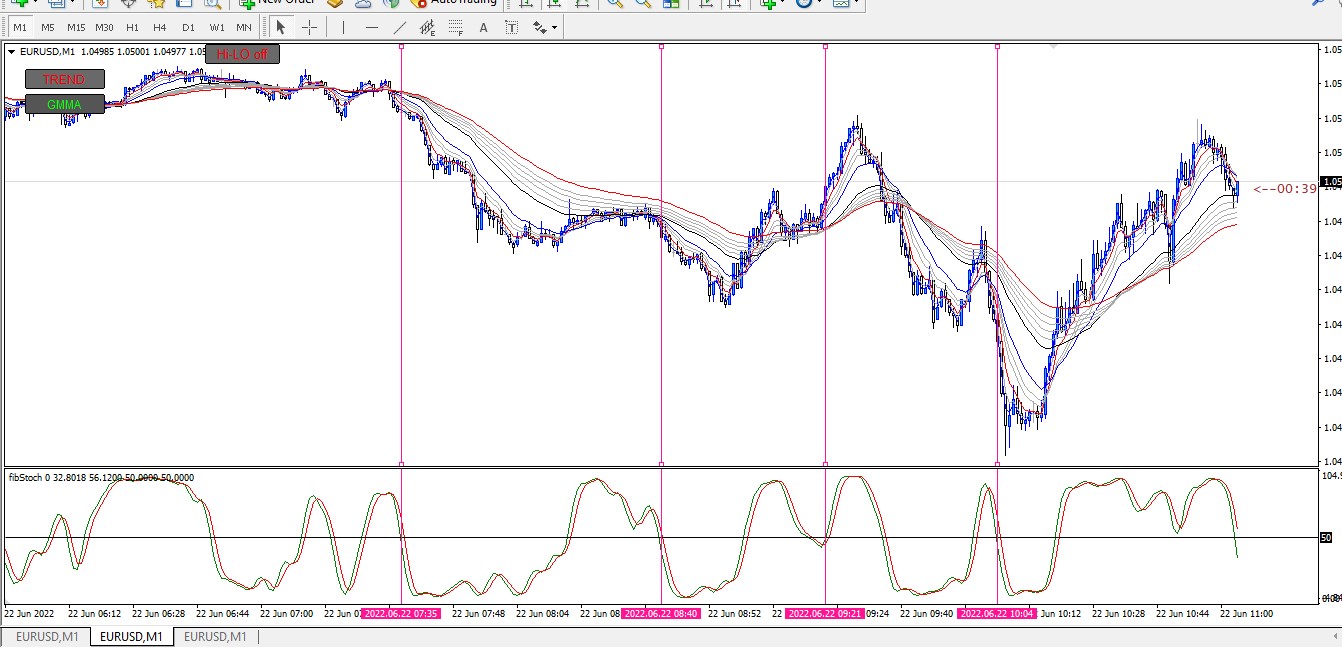This screenshot has height=648, width=1342.
Task: Click the 22 Jun 10:28 time label
Action: 1119,613
